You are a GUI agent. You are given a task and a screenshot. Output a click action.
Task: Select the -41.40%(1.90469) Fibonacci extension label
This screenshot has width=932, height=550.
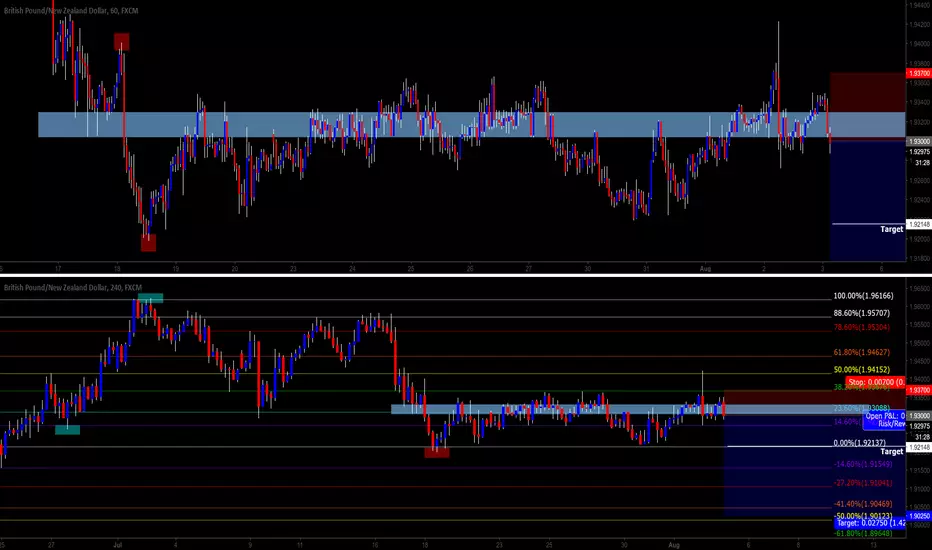863,504
